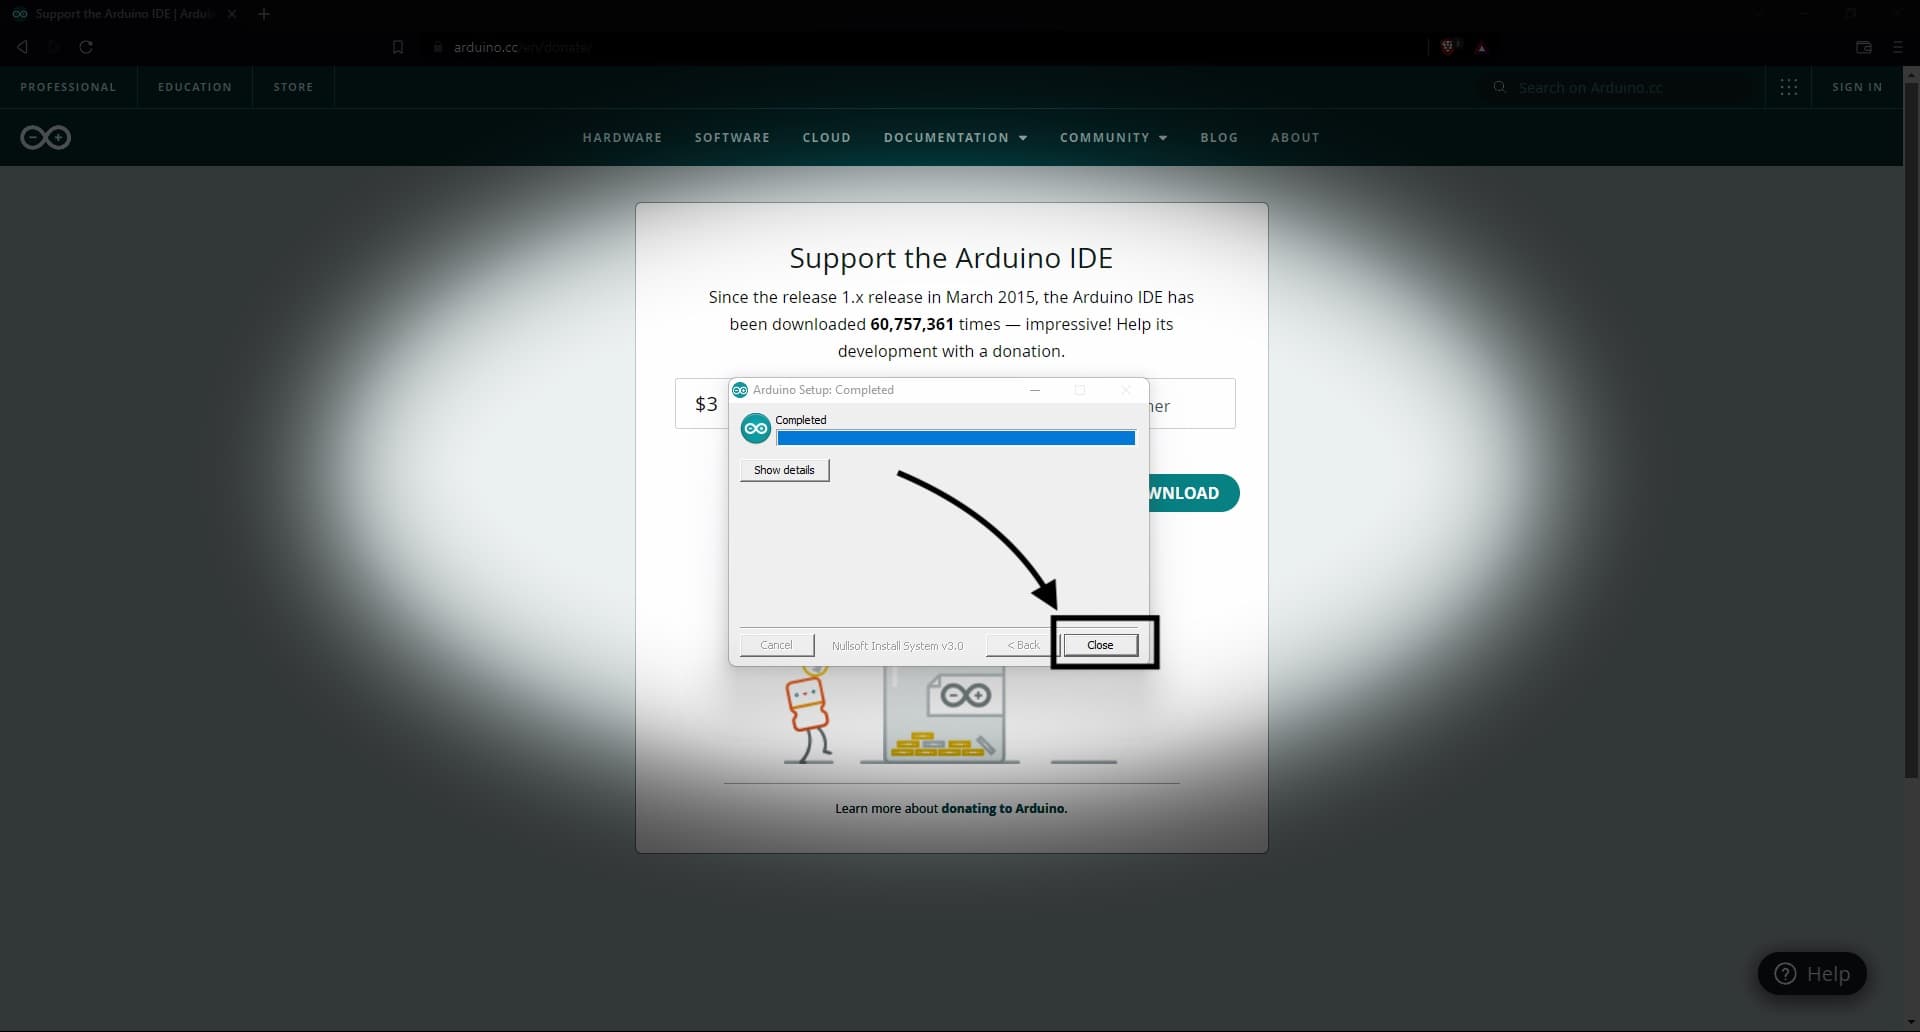1920x1032 pixels.
Task: Go to the STORE section
Action: point(293,87)
